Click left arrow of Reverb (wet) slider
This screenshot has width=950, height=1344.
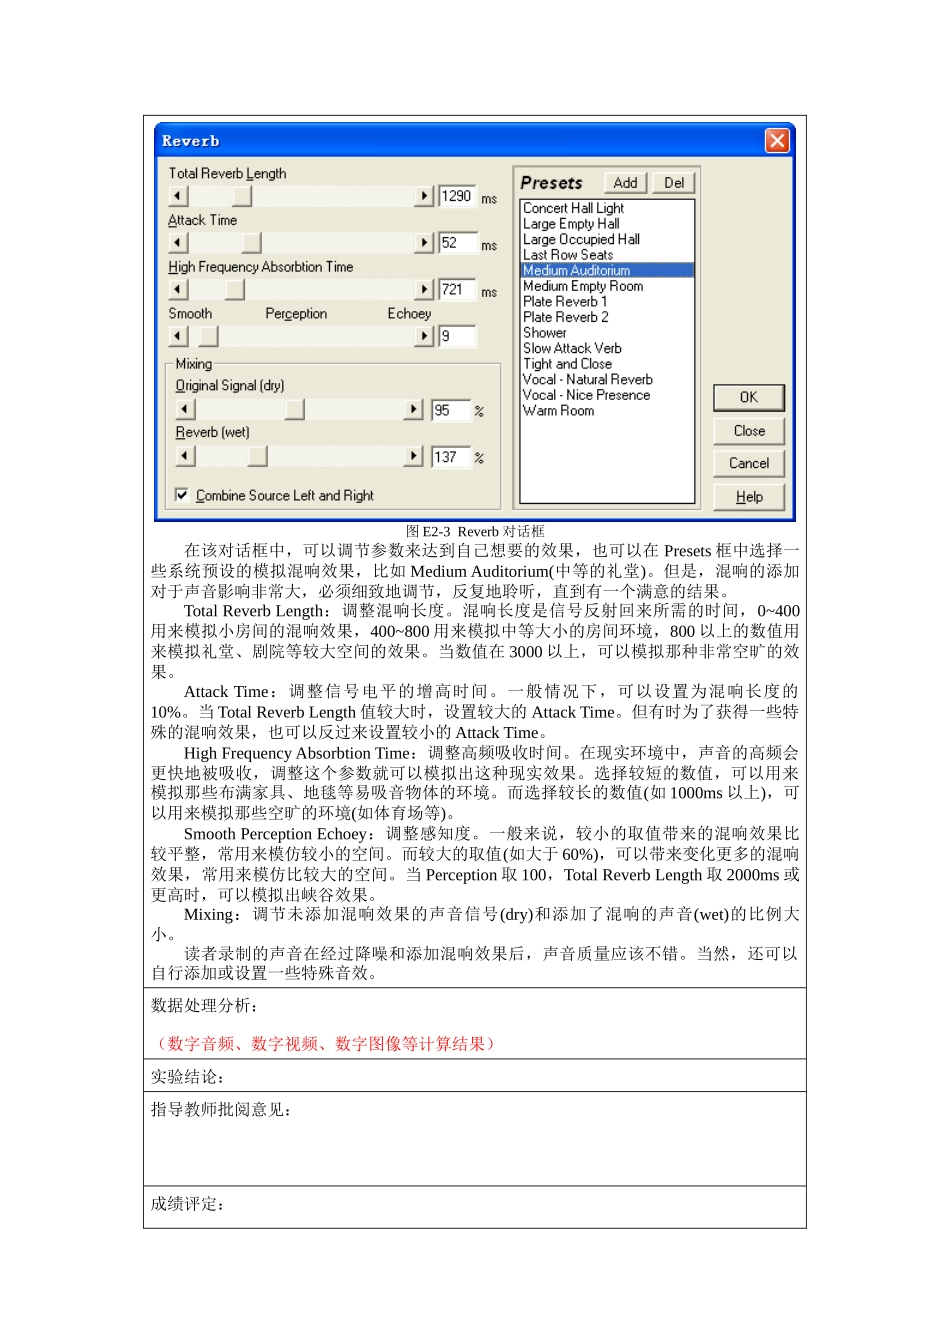tap(186, 457)
